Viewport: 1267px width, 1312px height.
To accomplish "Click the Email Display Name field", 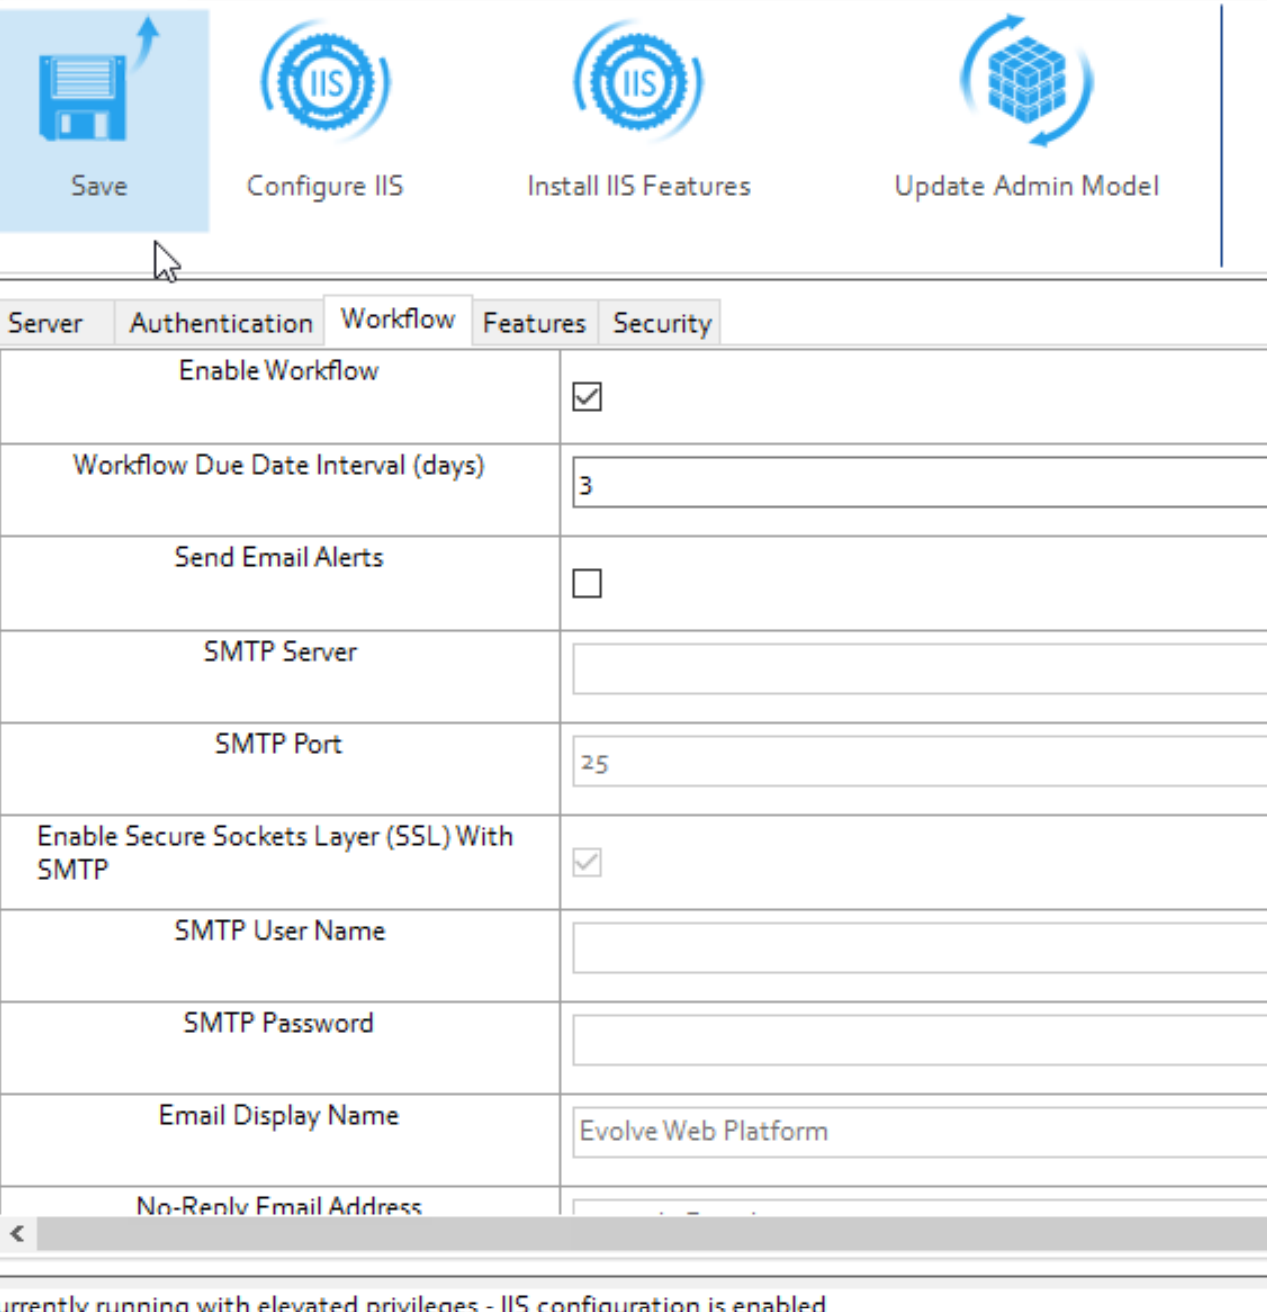I will [918, 1132].
